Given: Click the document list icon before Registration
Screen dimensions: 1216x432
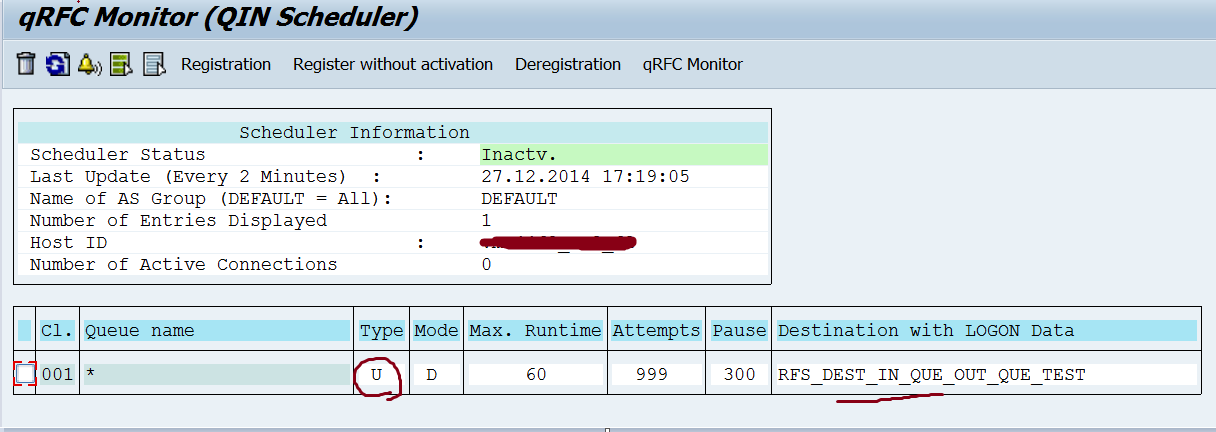Looking at the screenshot, I should tap(153, 64).
